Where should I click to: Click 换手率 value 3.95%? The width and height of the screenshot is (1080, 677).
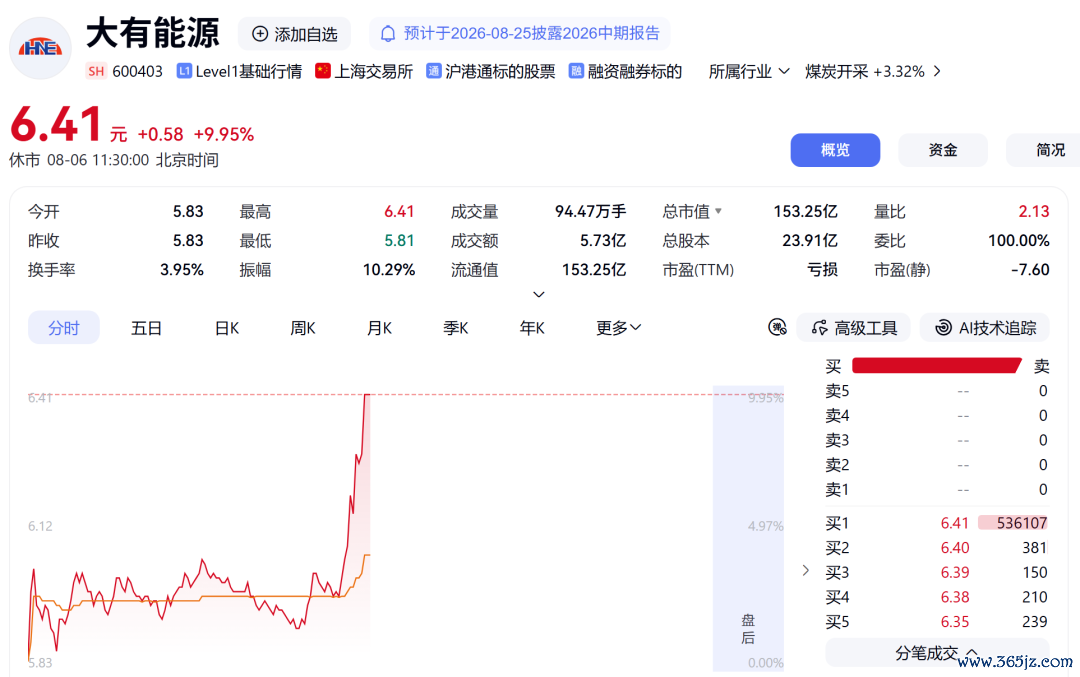182,270
